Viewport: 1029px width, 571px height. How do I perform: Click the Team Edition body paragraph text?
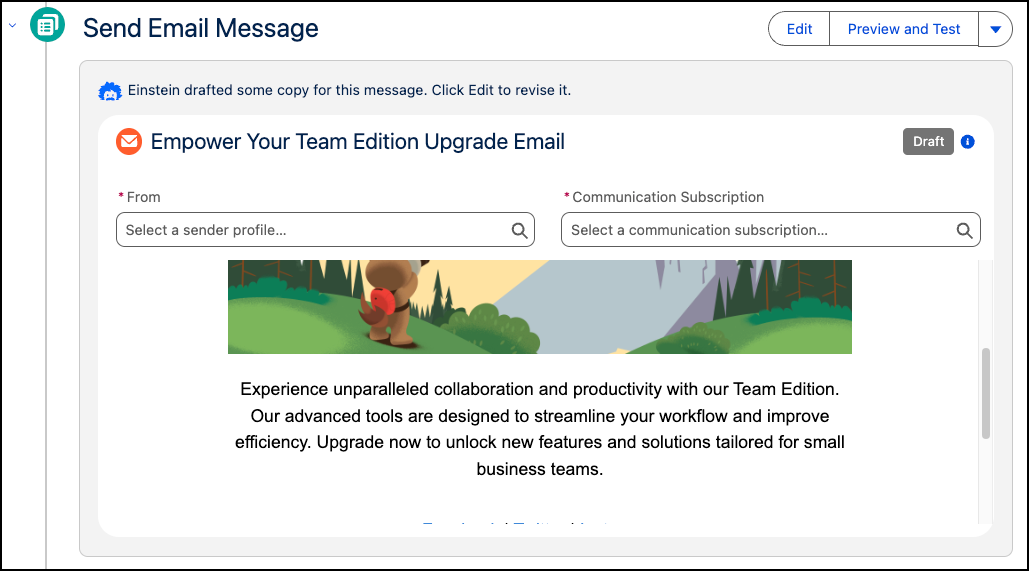pos(539,428)
